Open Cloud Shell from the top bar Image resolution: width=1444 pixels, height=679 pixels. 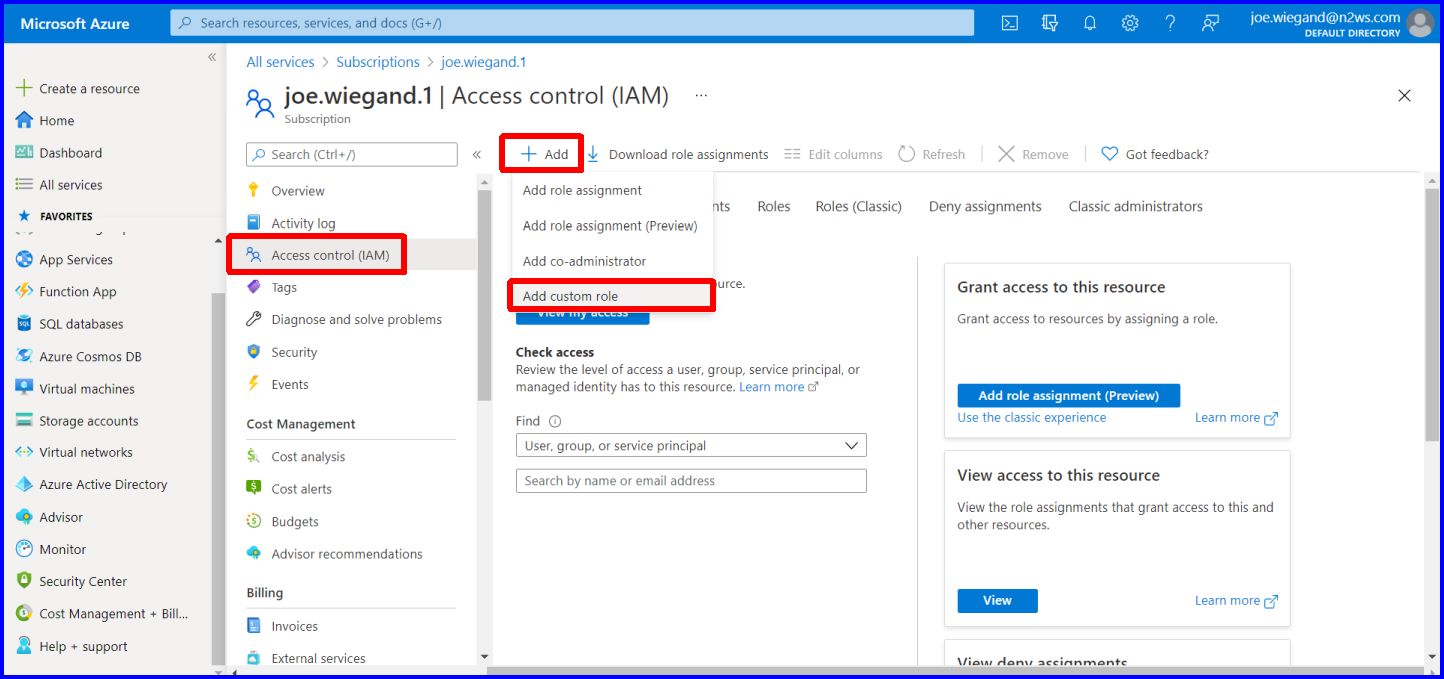point(1010,23)
